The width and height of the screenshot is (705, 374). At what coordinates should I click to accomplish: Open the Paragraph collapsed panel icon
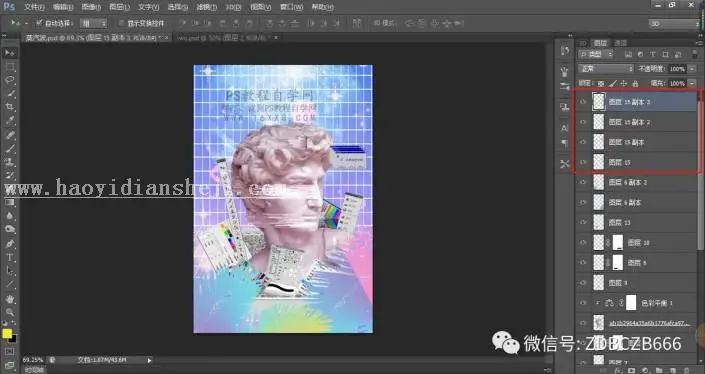coord(565,143)
